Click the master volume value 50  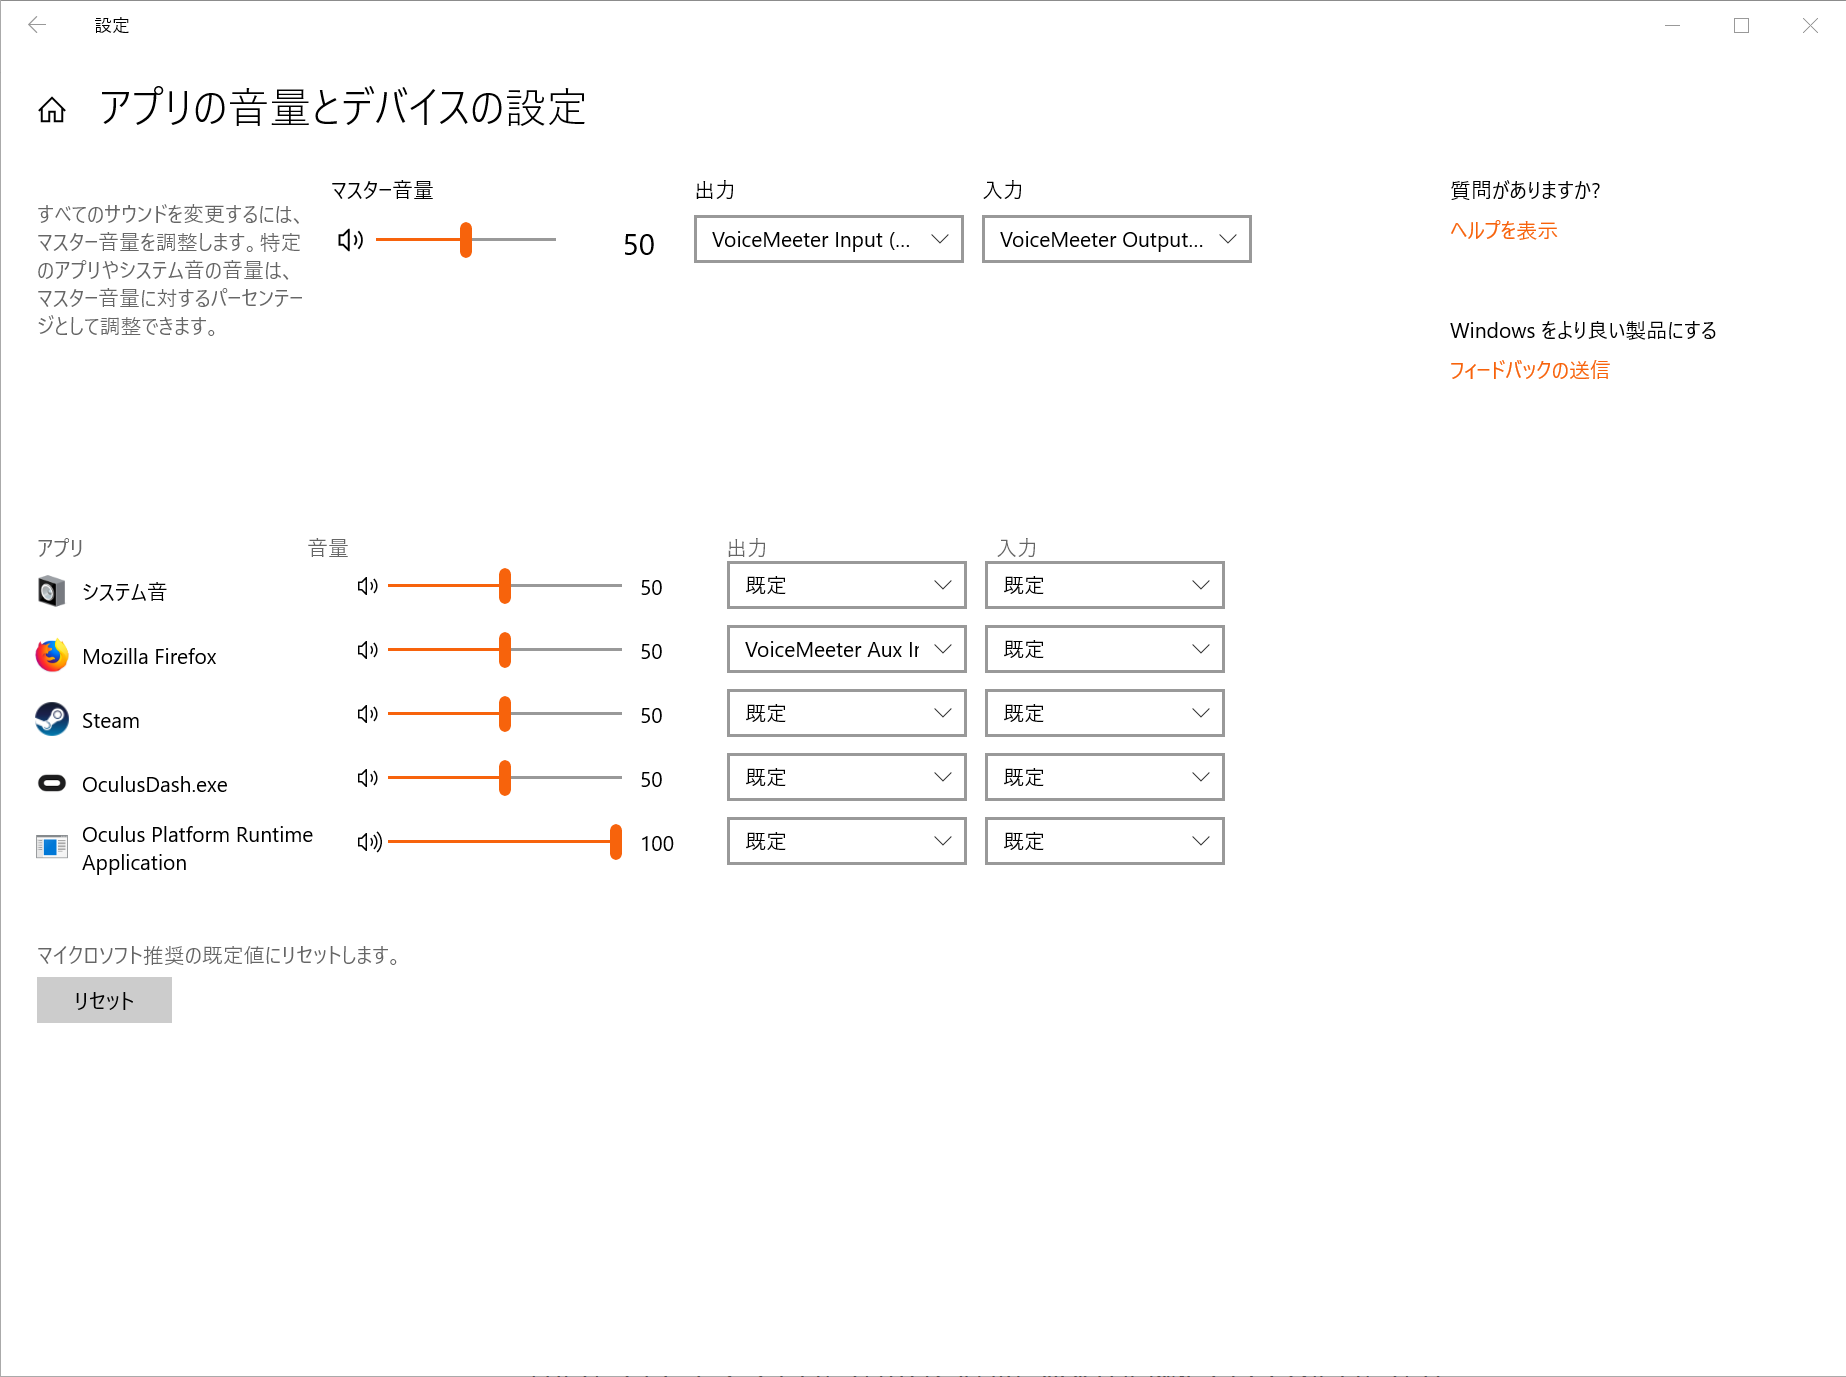tap(639, 244)
